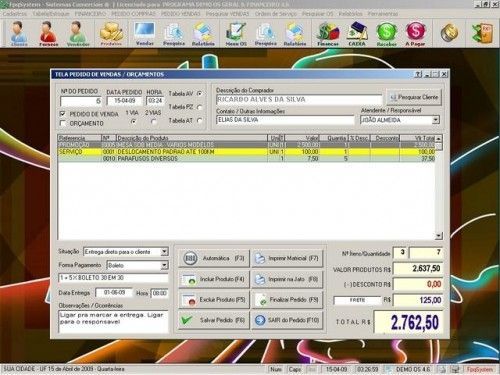Click the Imprimir na Jato (F8) button
The image size is (500, 375).
[287, 279]
